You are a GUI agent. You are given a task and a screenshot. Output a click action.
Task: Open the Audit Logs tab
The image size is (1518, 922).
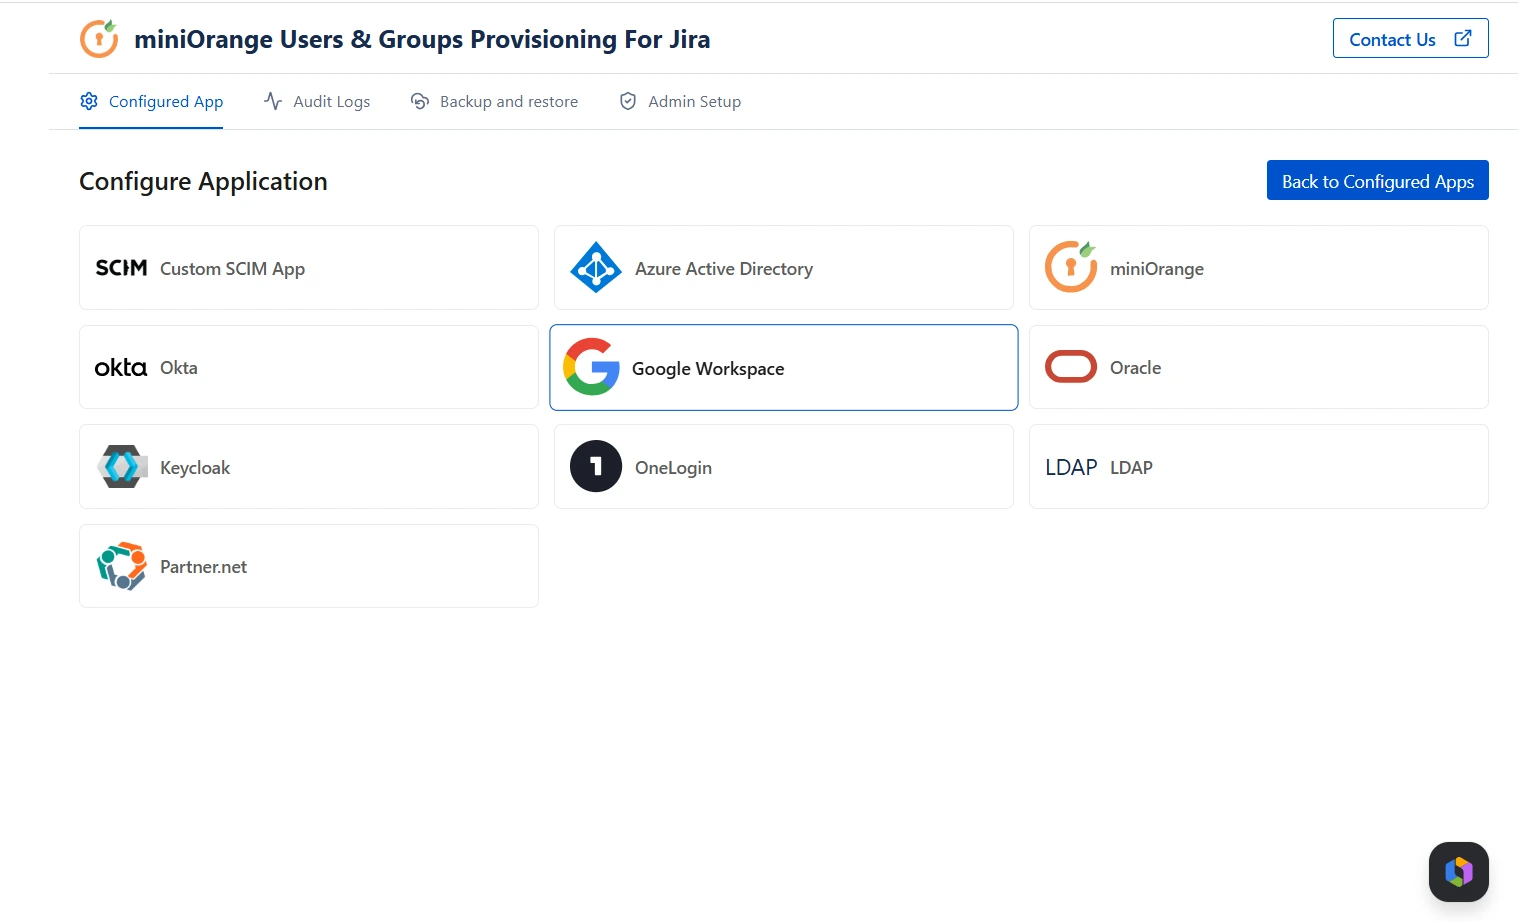pos(317,101)
